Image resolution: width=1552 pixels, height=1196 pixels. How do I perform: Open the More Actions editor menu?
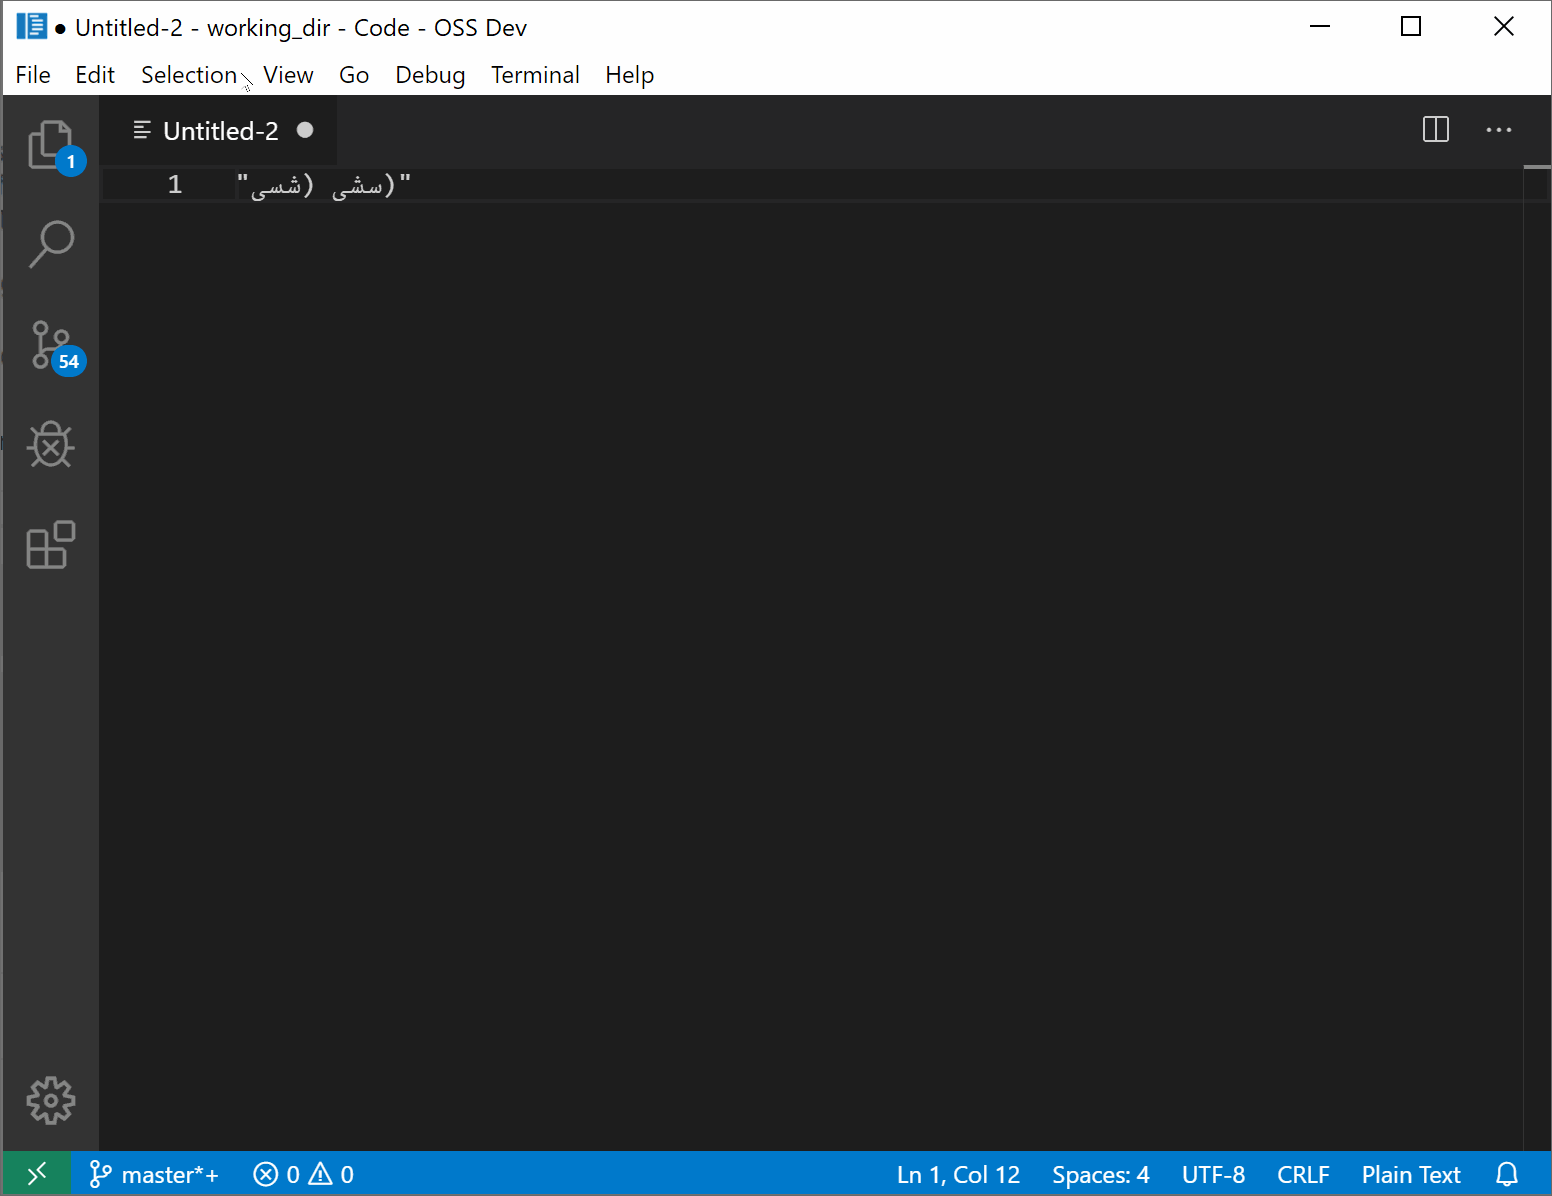(x=1499, y=129)
